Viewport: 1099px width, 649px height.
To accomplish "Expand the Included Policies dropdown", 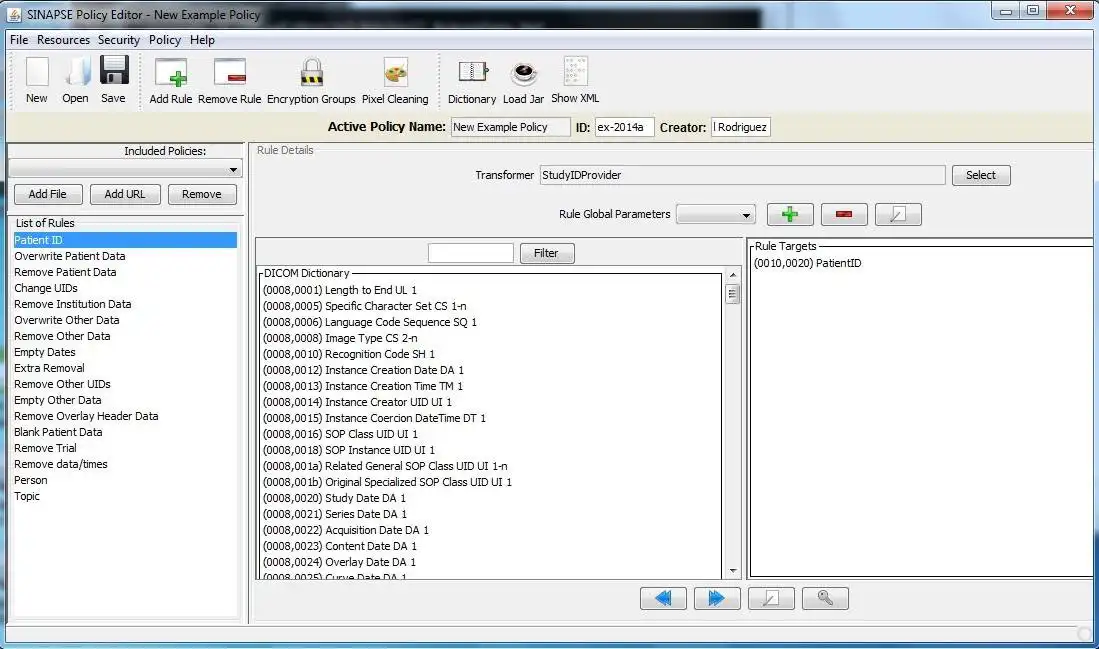I will click(x=125, y=169).
